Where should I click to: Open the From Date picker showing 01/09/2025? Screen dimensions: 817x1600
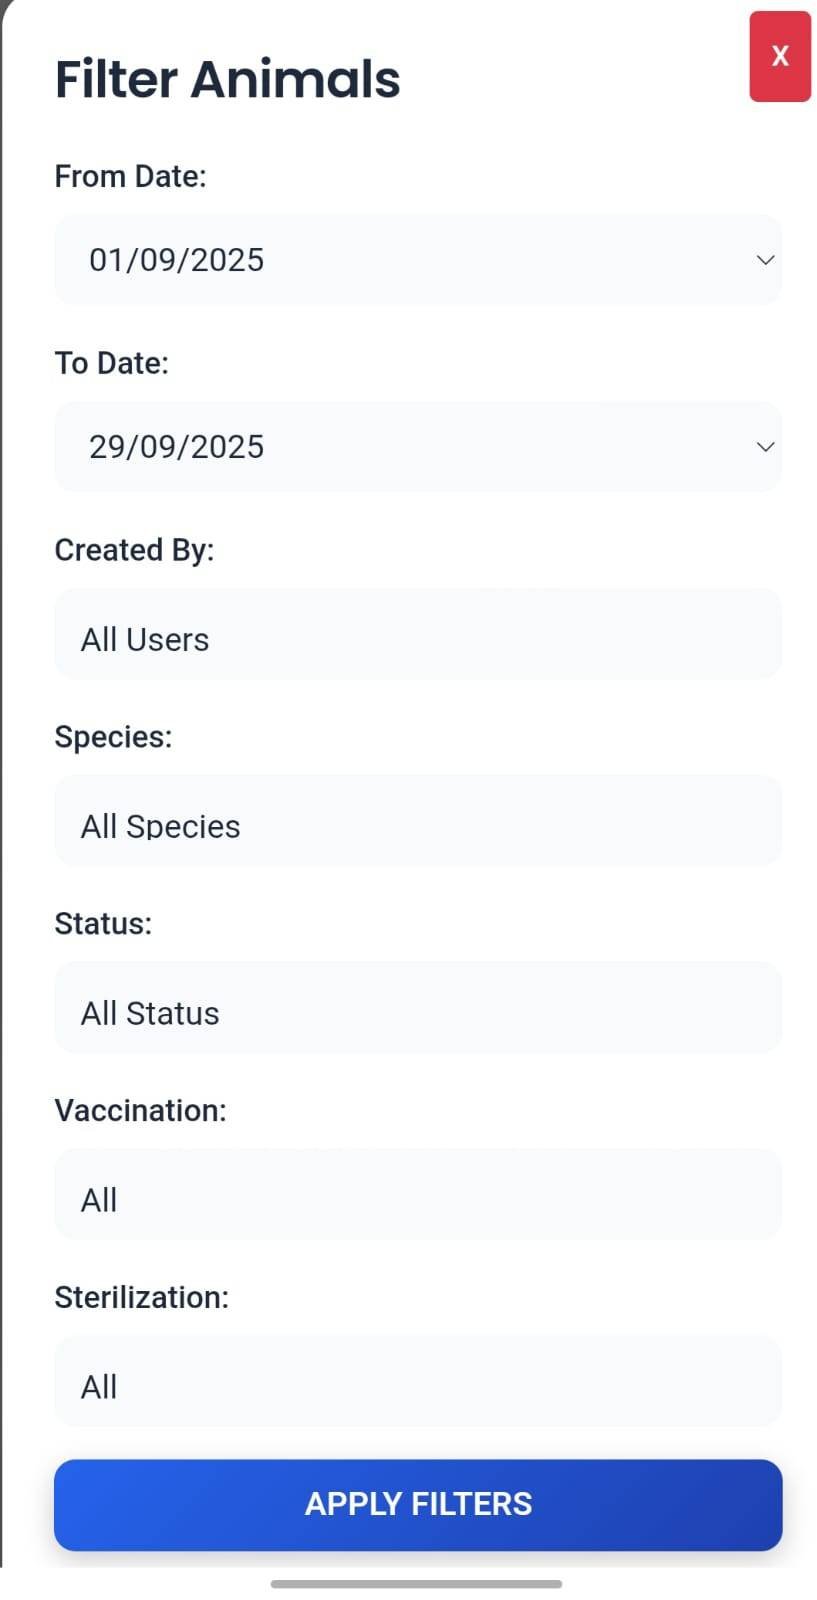pos(418,259)
